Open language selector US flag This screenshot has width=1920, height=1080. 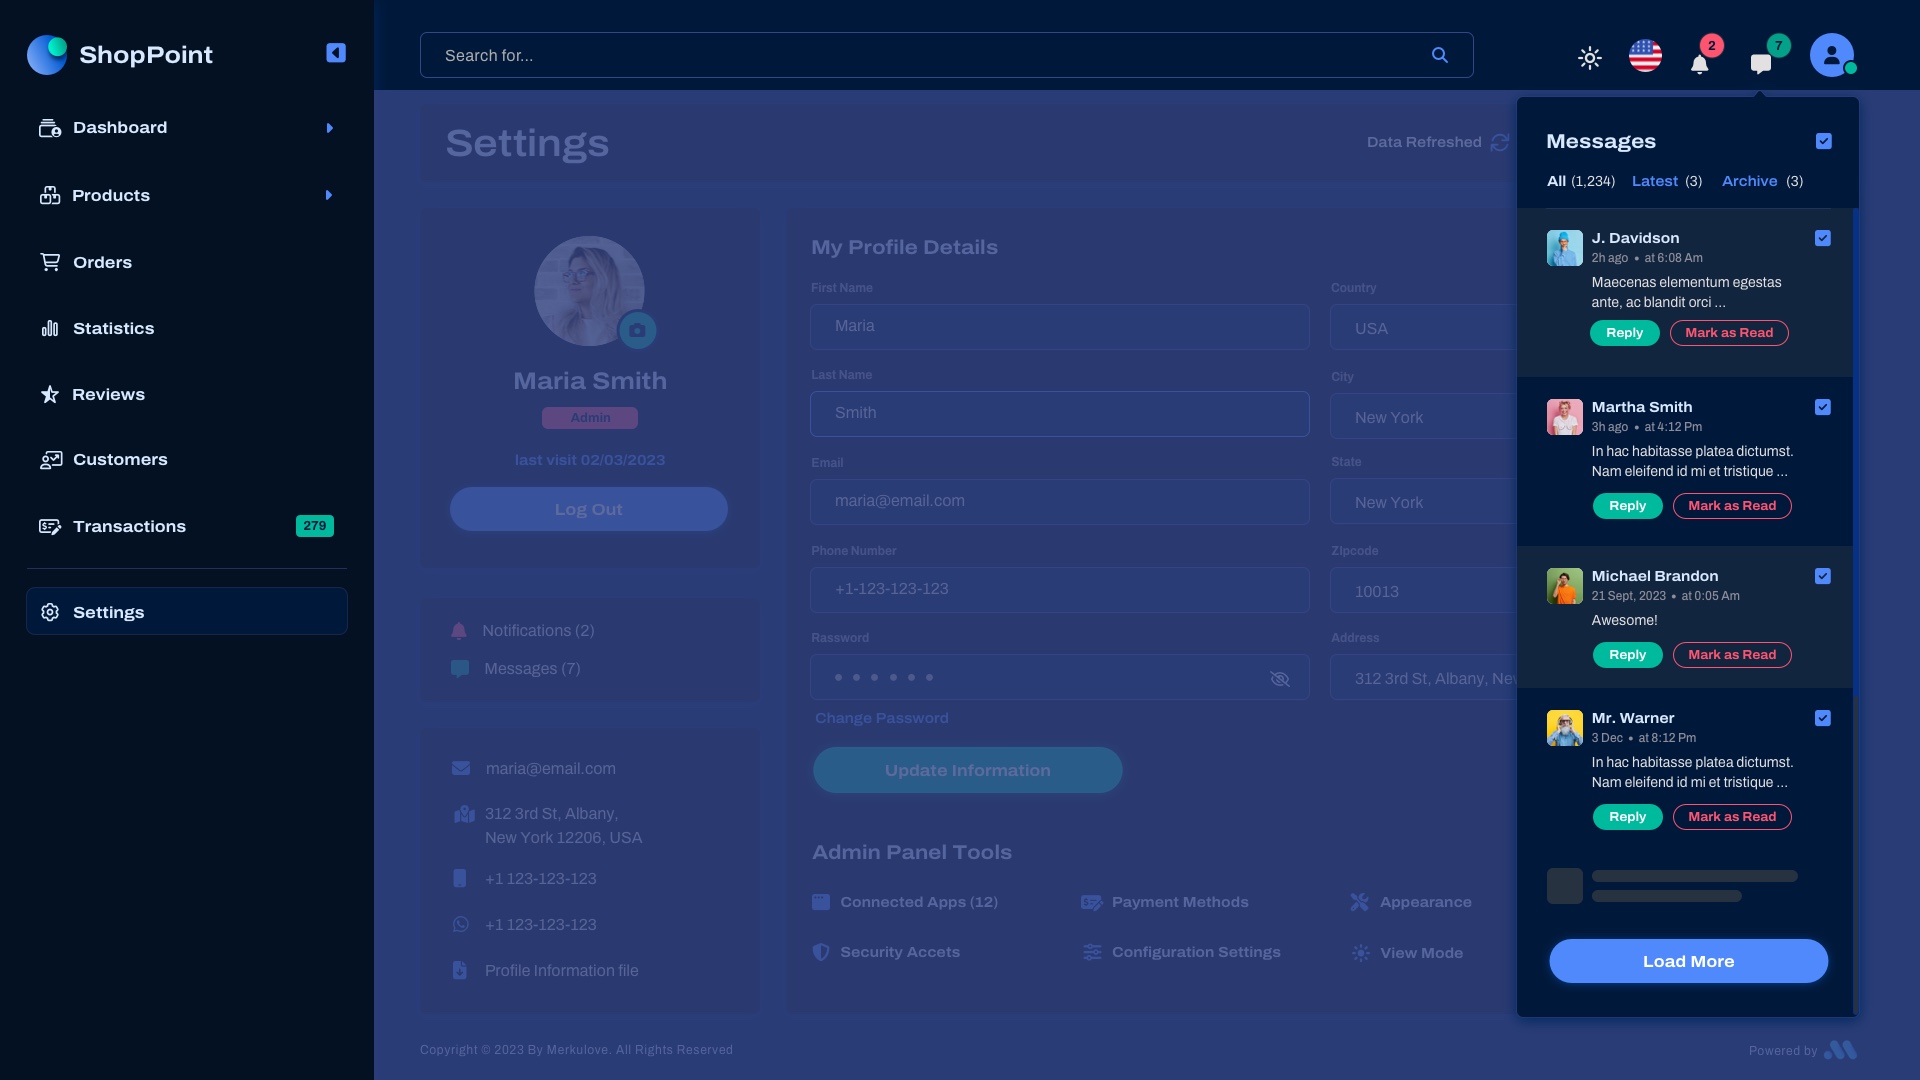point(1645,55)
